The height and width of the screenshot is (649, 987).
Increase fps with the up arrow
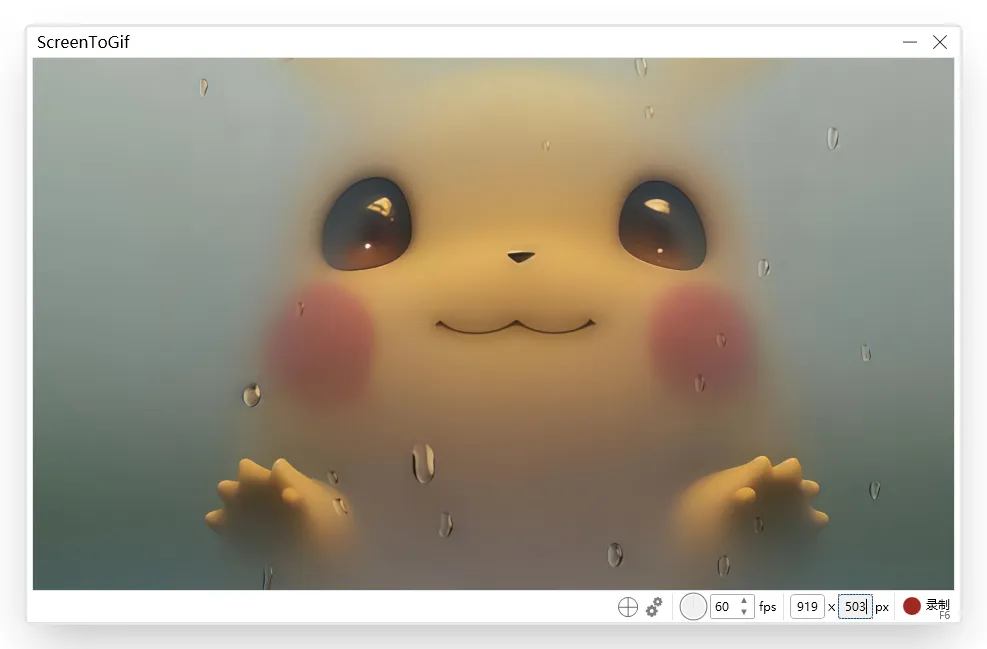pos(744,601)
